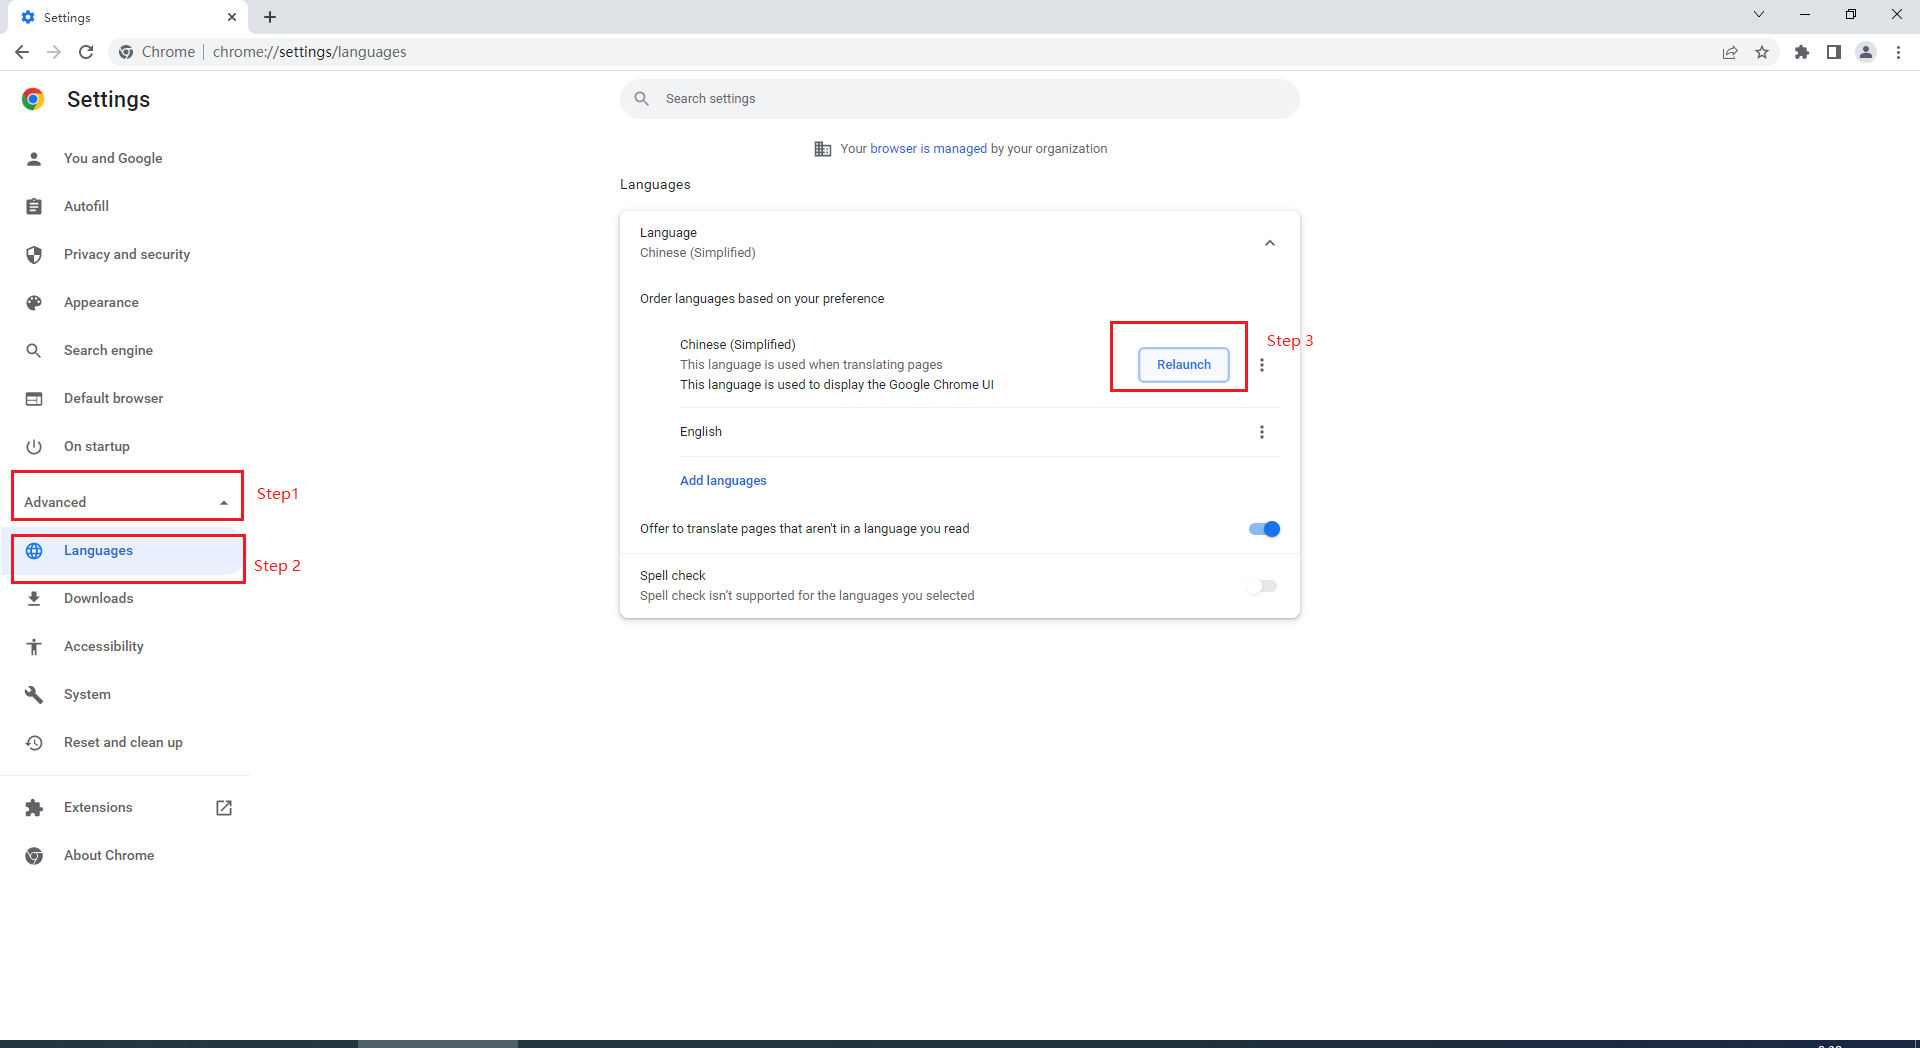
Task: Open the side panel icon
Action: coord(1834,52)
